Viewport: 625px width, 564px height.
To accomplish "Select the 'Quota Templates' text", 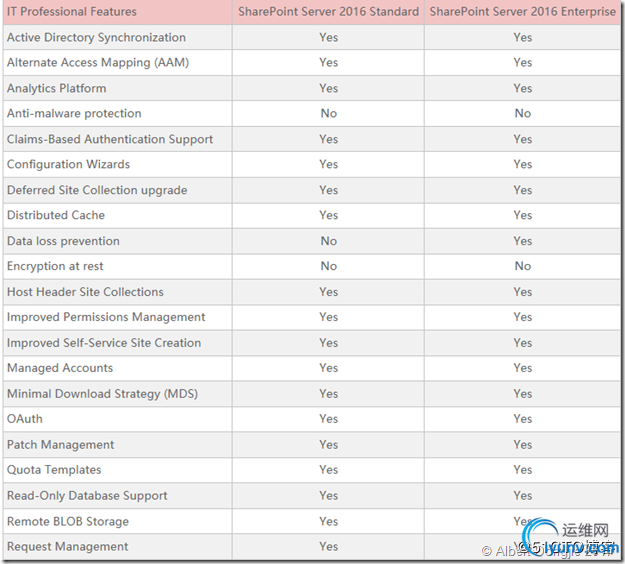I will [54, 470].
